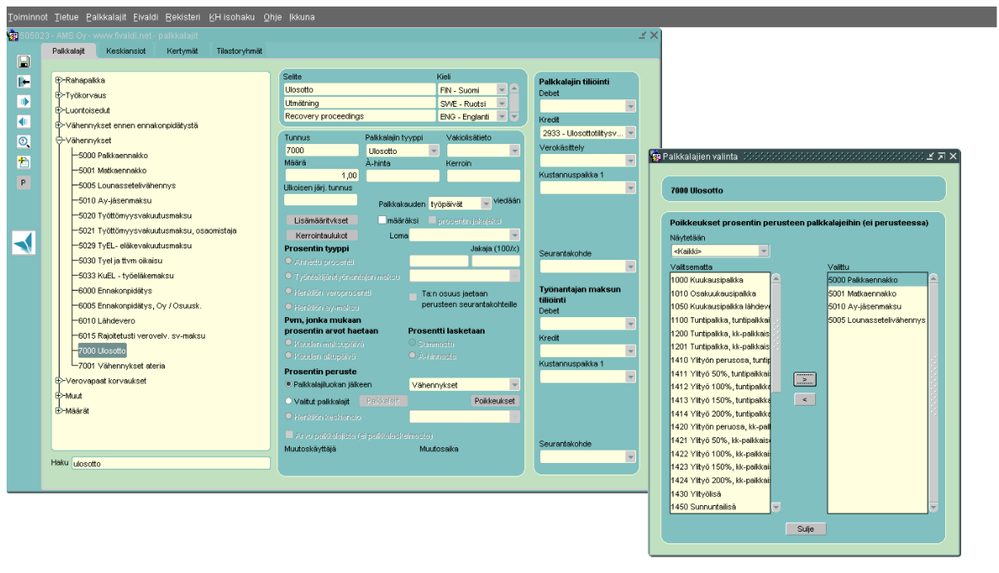This screenshot has width=999, height=573.
Task: Move selected item left with < button
Action: pyautogui.click(x=805, y=400)
